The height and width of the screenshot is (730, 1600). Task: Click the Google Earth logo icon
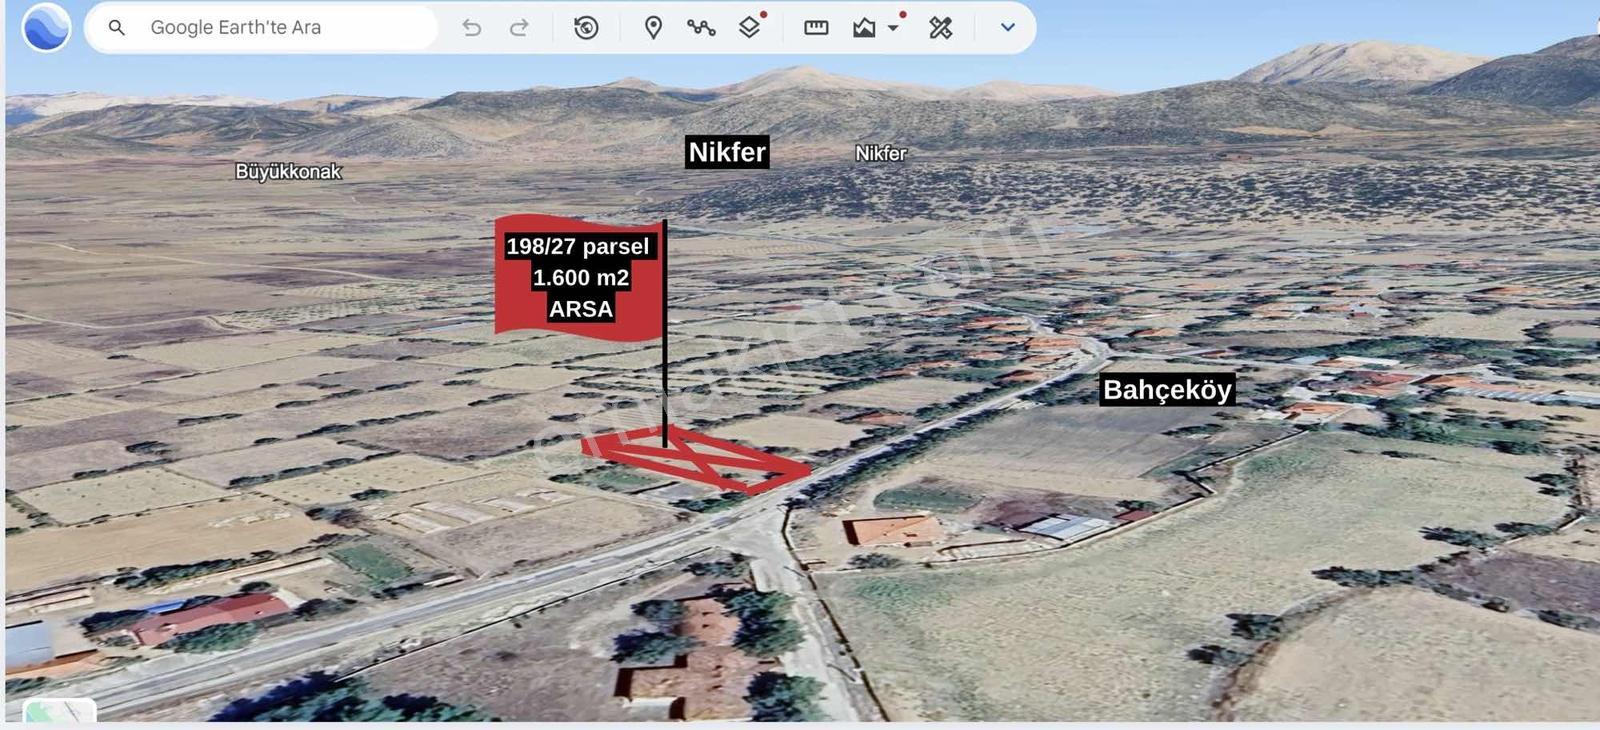pyautogui.click(x=46, y=27)
